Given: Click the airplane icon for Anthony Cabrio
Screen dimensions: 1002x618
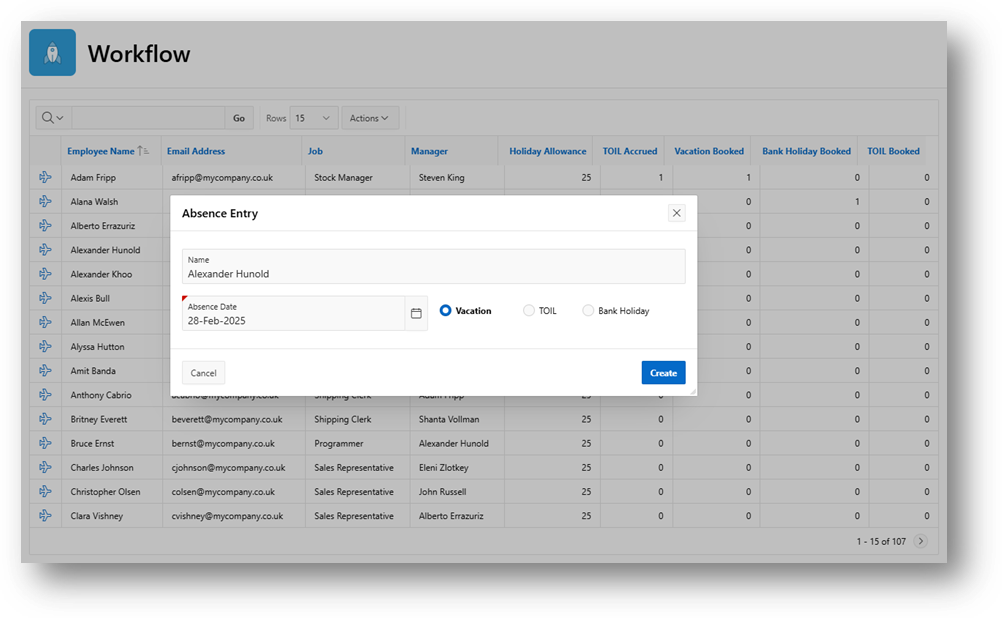Looking at the screenshot, I should (x=45, y=395).
